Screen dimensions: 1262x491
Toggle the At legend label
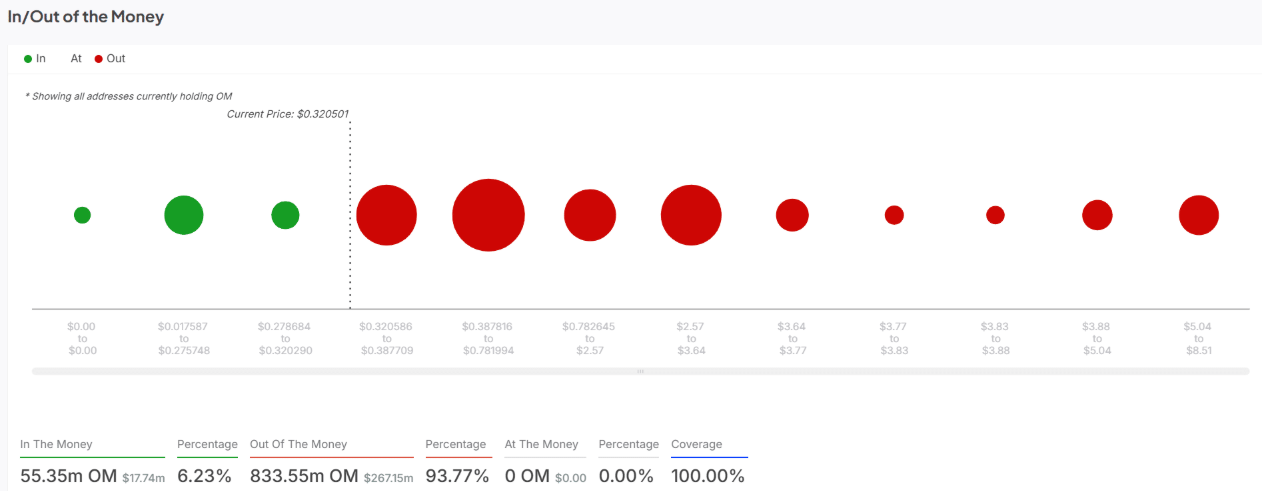click(x=76, y=59)
